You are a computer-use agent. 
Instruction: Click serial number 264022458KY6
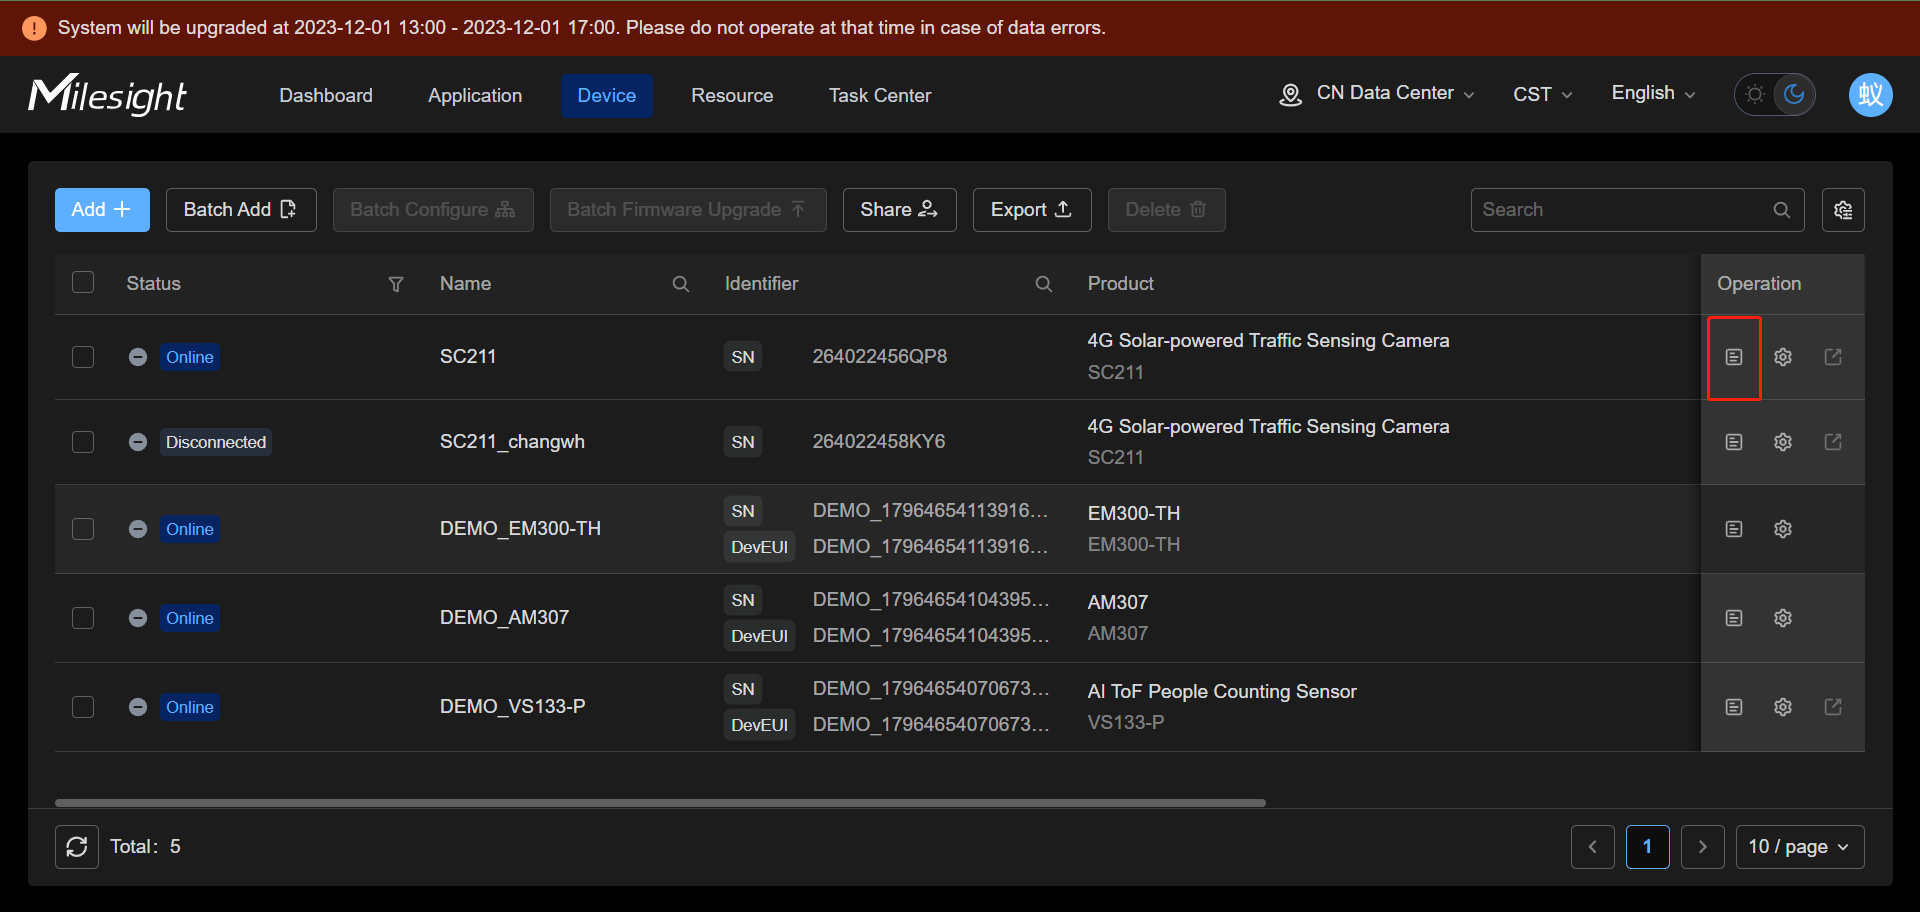click(879, 442)
